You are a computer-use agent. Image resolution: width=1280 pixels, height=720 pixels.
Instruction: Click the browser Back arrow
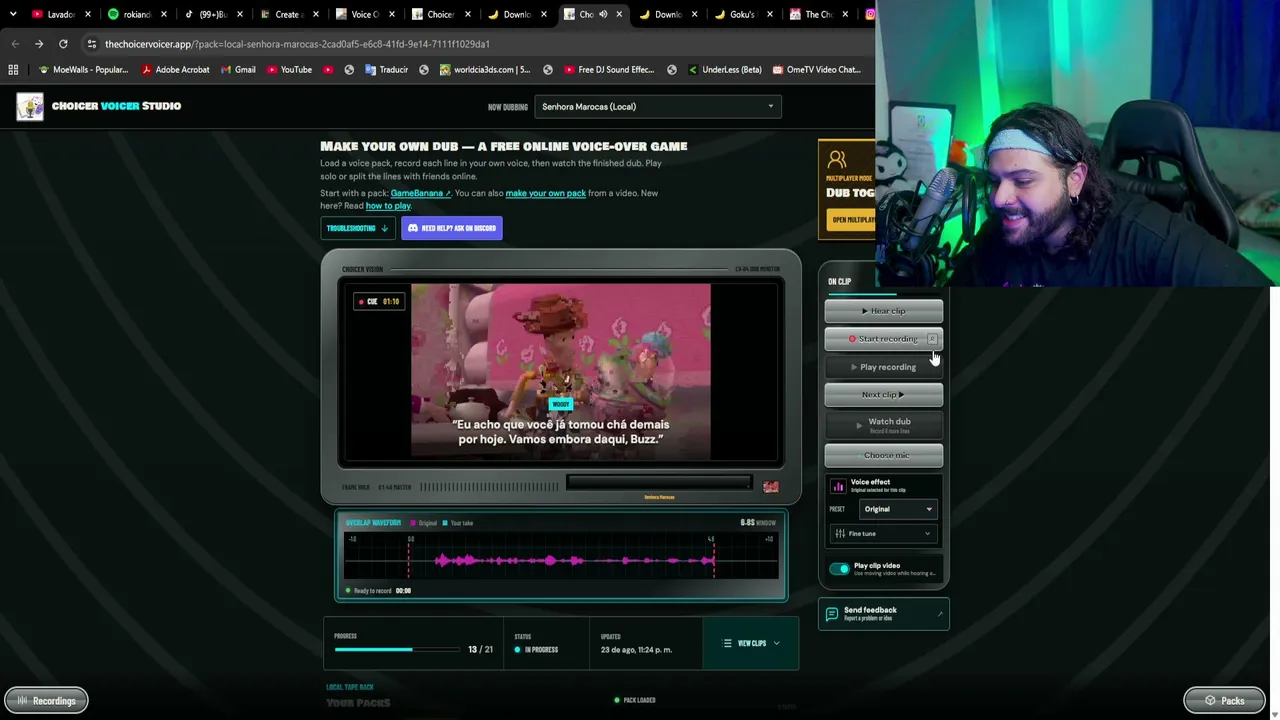click(x=15, y=44)
